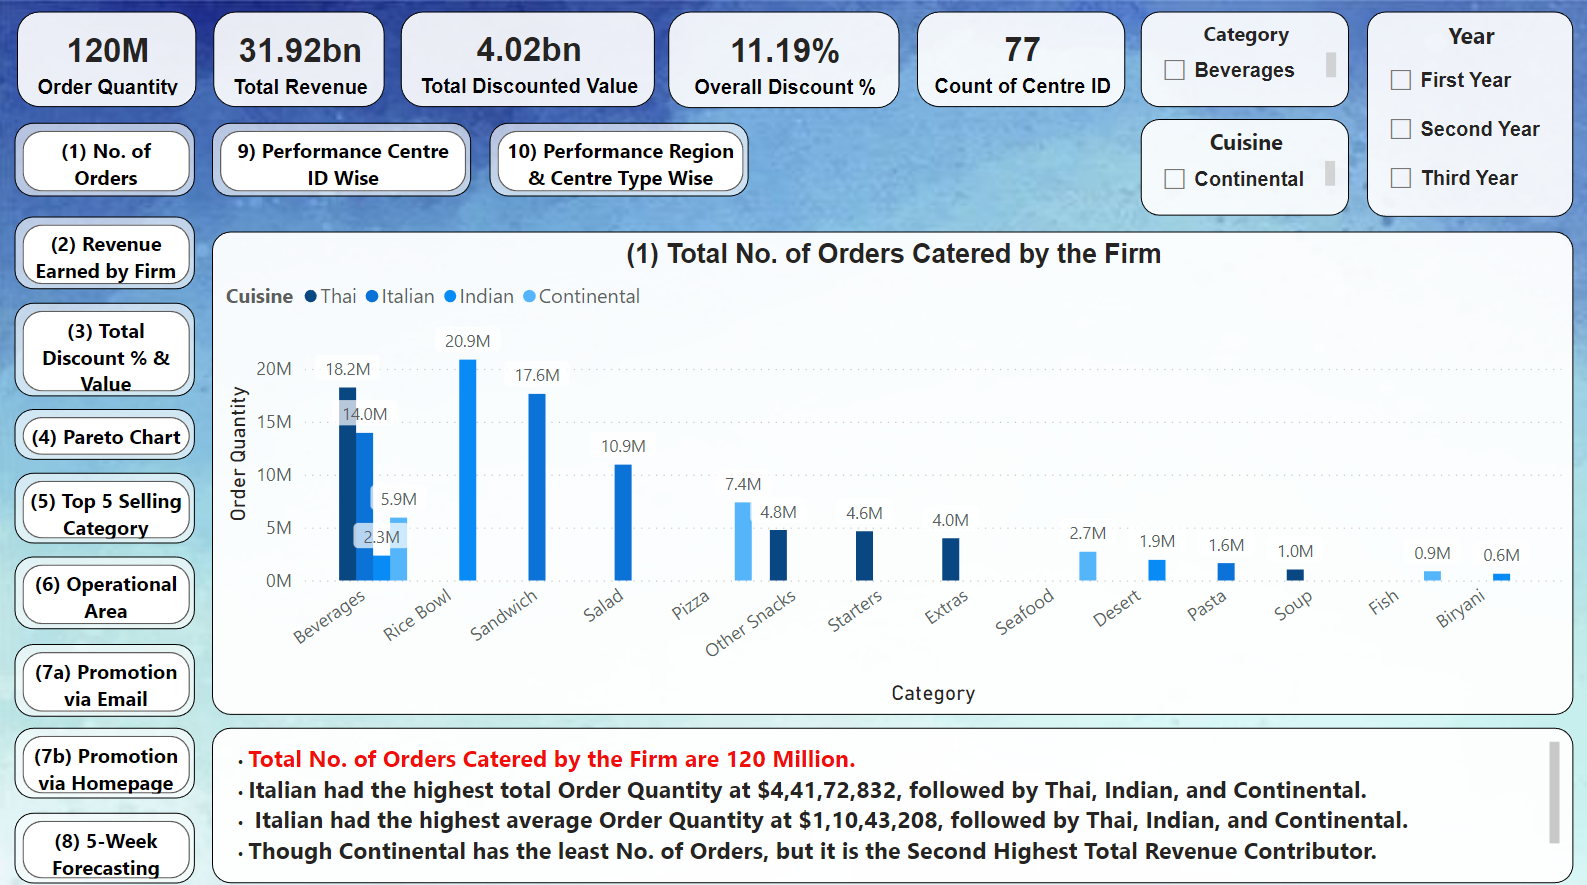
Task: Click the Category slicer scrollbar
Action: (x=1330, y=65)
